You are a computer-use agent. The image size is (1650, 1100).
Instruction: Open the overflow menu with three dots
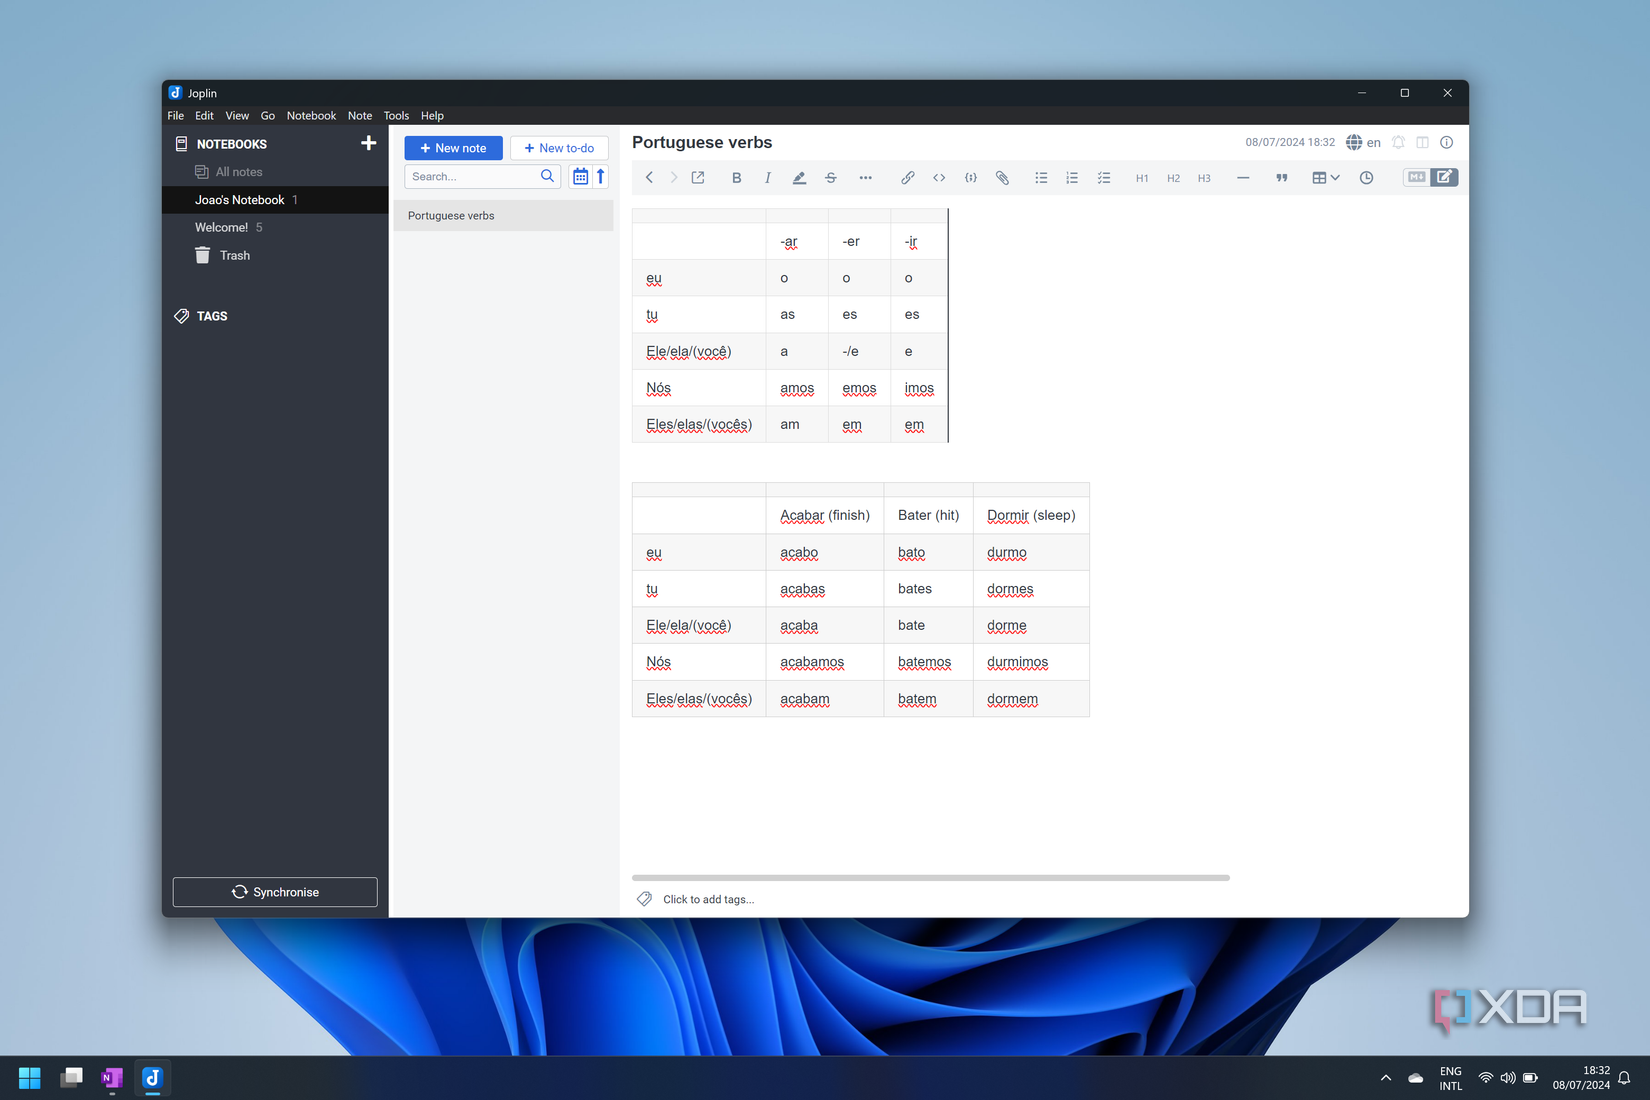[x=866, y=177]
